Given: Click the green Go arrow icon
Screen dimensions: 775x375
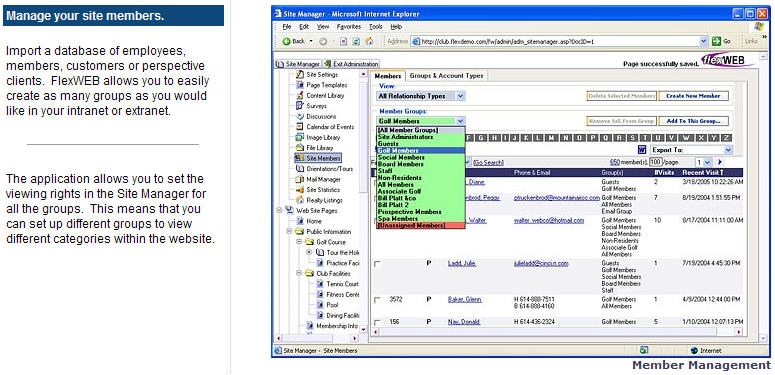Looking at the screenshot, I should pos(716,42).
